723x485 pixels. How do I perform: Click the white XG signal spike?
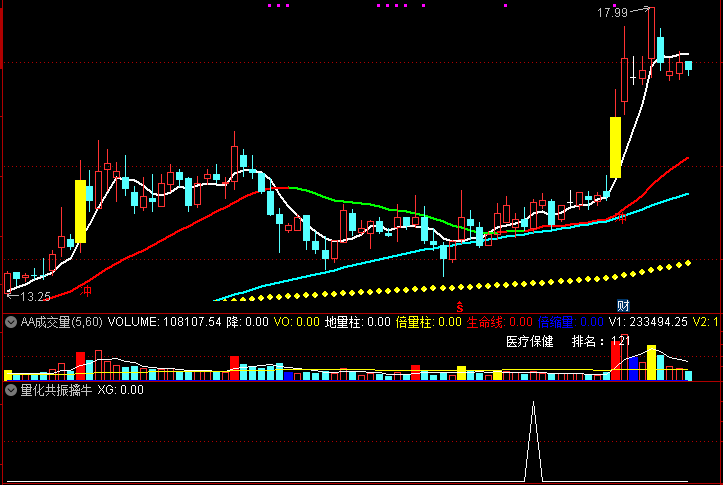coord(533,441)
